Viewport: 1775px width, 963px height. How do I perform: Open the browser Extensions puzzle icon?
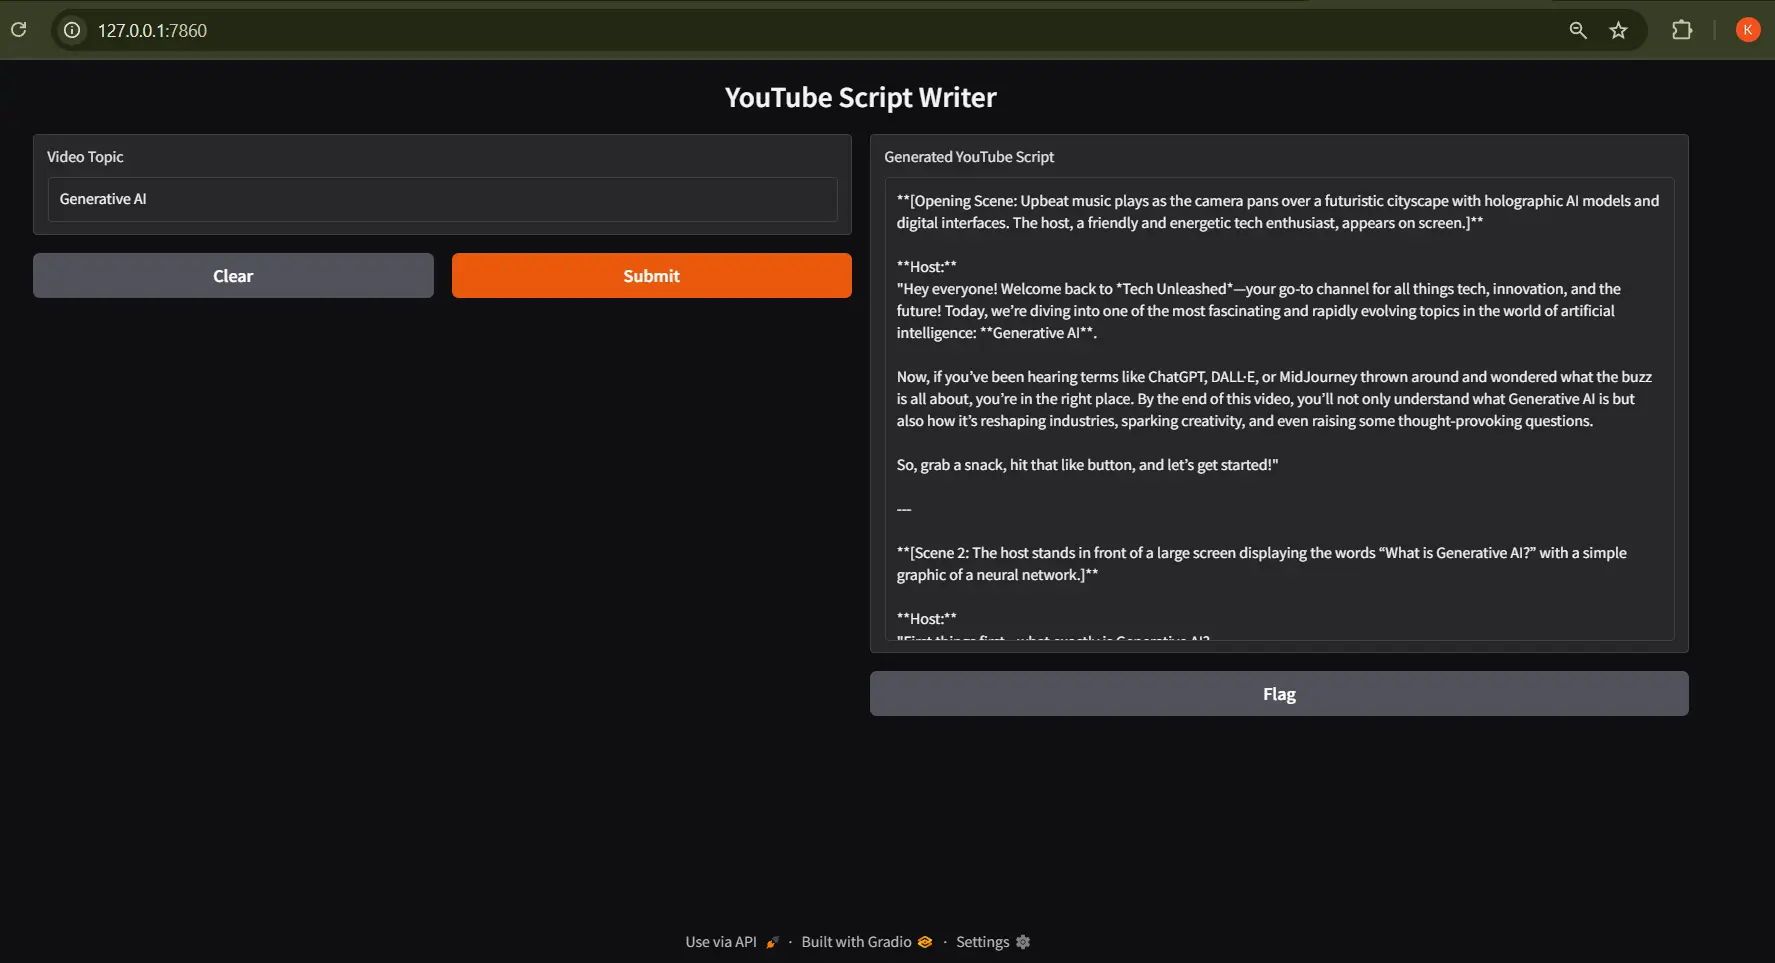pos(1682,30)
